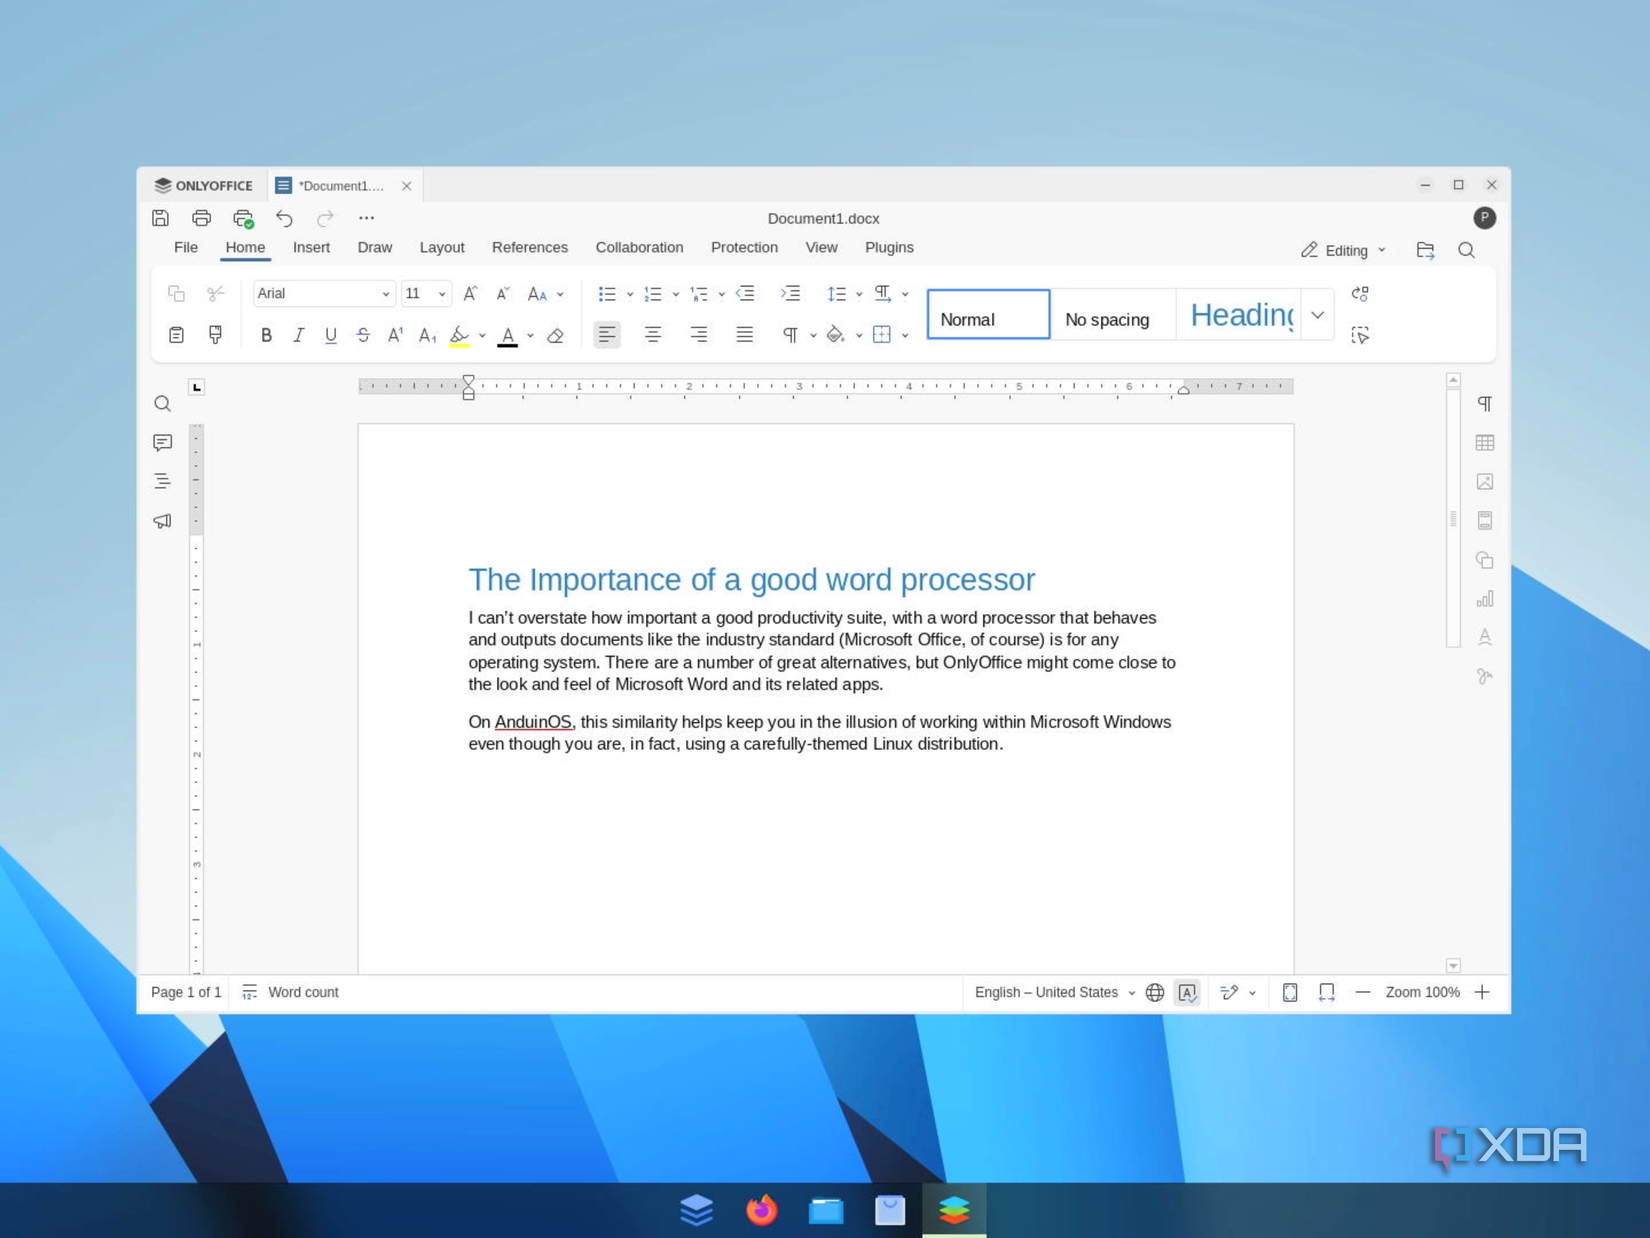1650x1238 pixels.
Task: Open Image settings in the right sidebar
Action: click(1486, 481)
